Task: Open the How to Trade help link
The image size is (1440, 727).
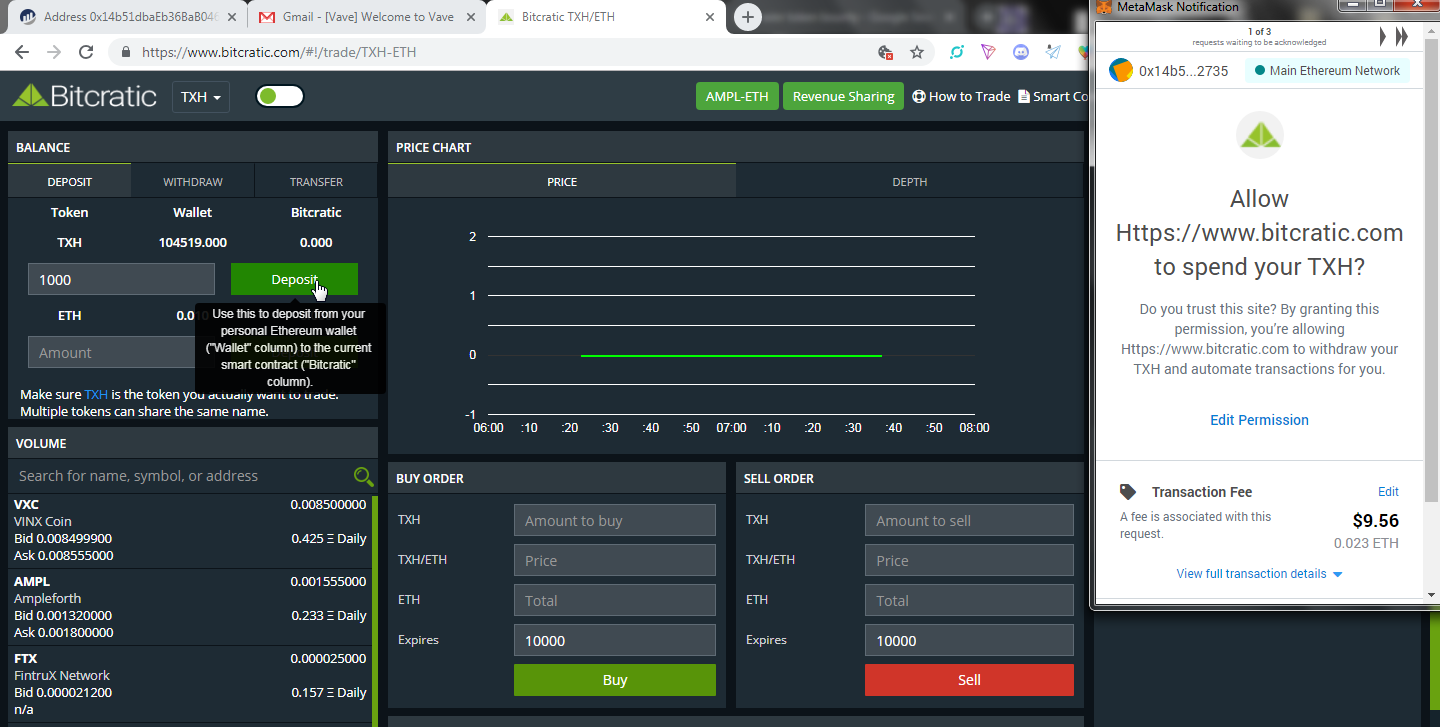Action: 961,96
